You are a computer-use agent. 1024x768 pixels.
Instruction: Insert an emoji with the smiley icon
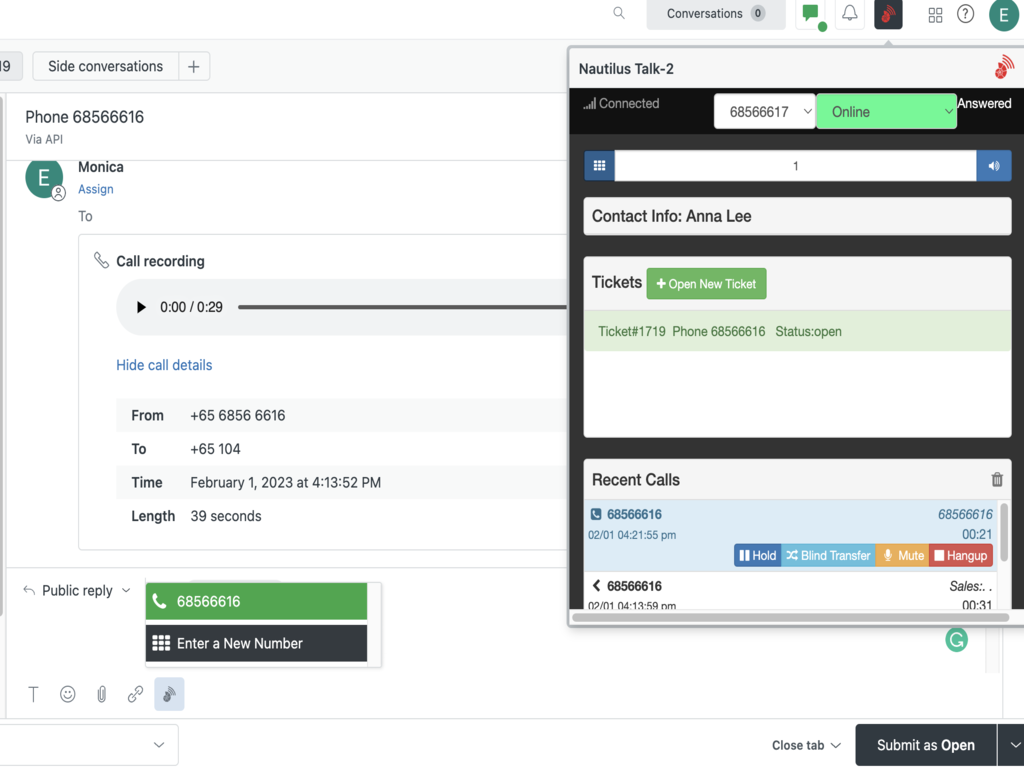coord(68,694)
